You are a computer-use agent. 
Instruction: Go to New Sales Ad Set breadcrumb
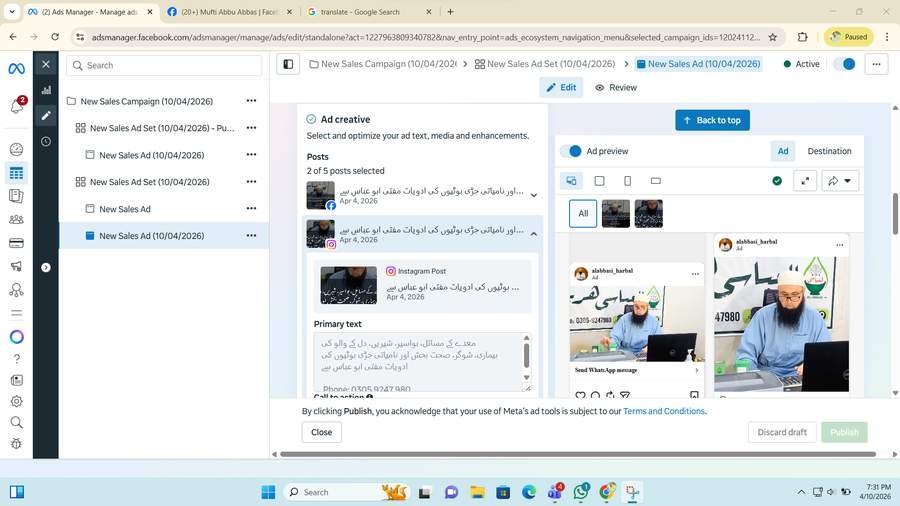click(545, 64)
